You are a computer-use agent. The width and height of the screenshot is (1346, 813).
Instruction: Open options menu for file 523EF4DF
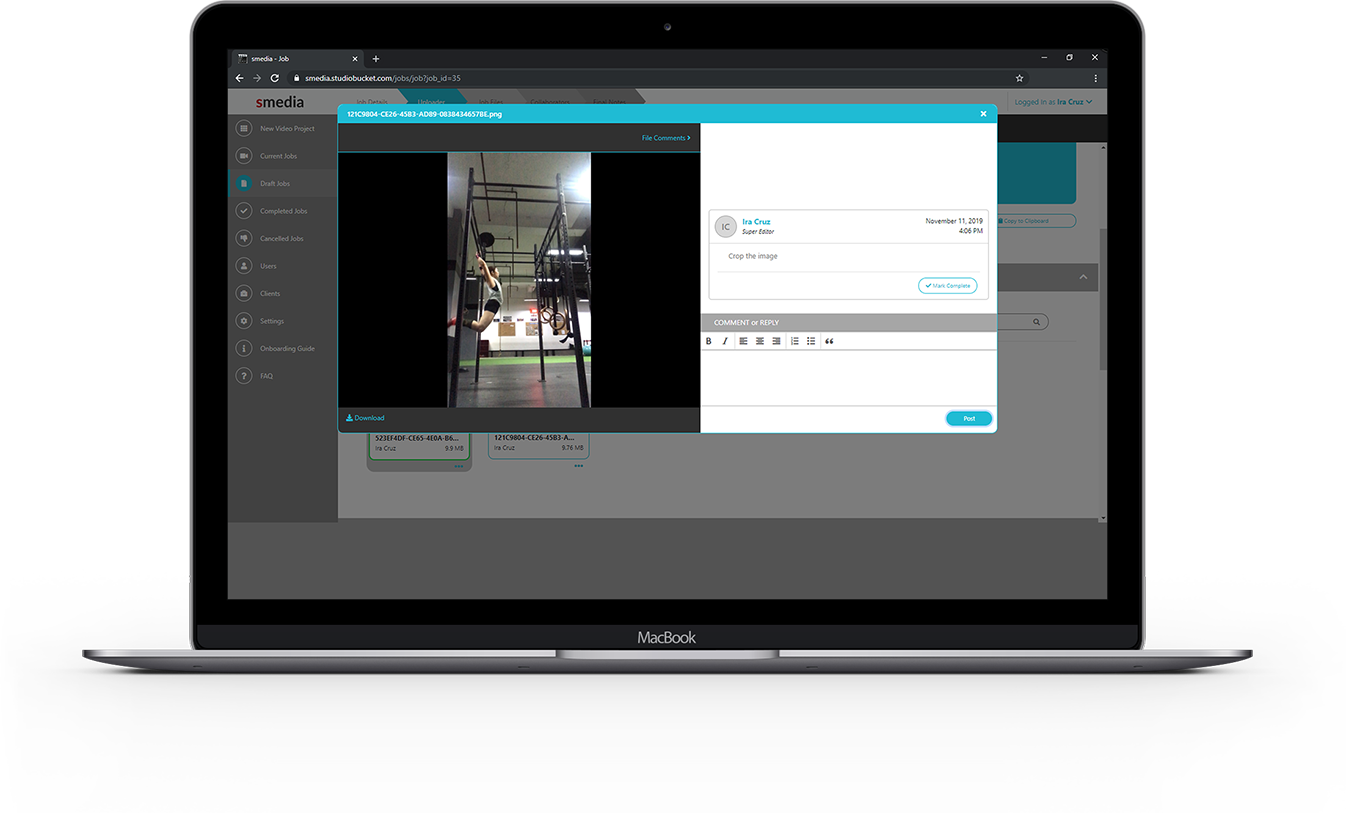[x=459, y=466]
